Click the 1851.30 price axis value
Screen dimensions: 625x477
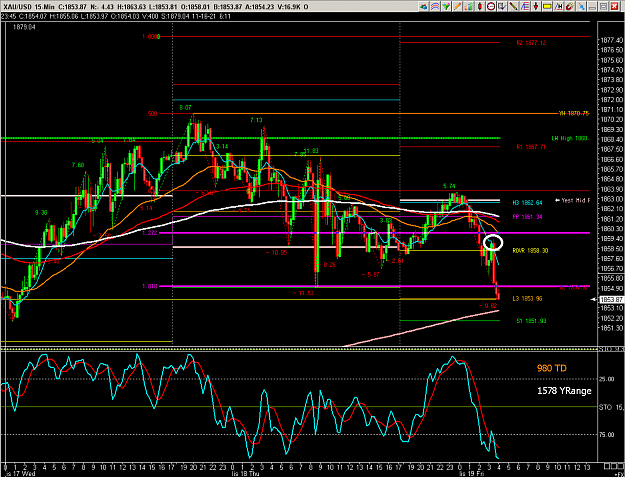coord(611,328)
